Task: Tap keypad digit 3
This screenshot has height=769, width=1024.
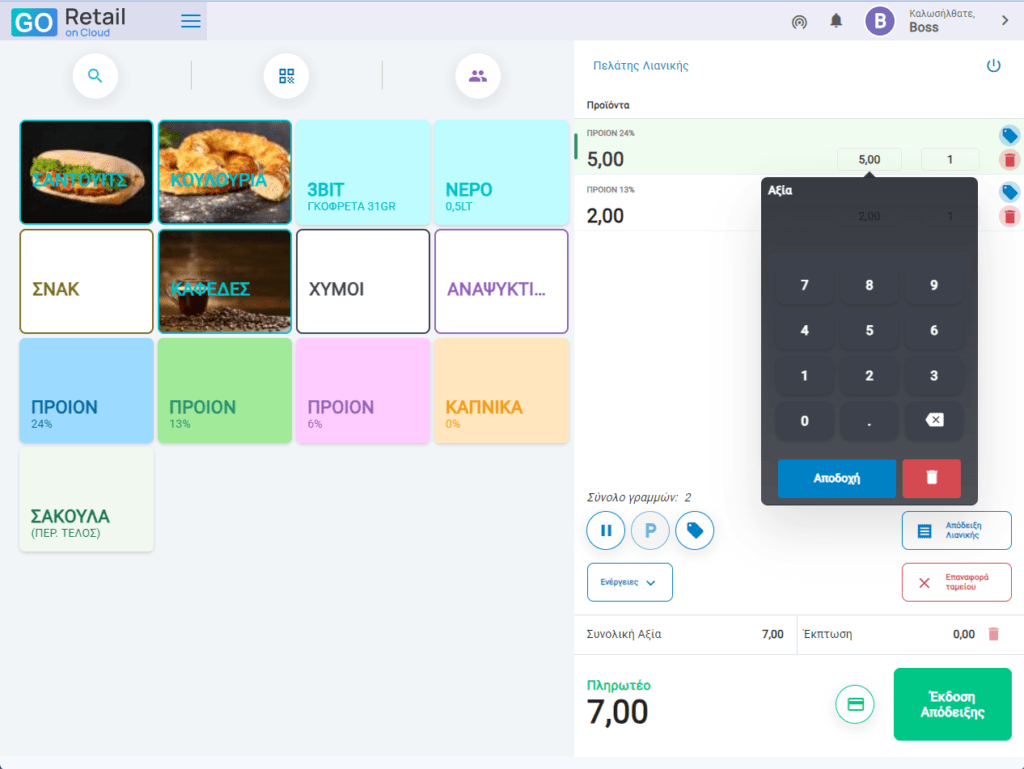Action: click(934, 375)
